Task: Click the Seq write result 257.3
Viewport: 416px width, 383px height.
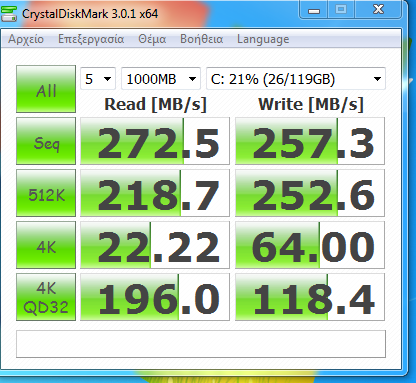Action: point(310,141)
